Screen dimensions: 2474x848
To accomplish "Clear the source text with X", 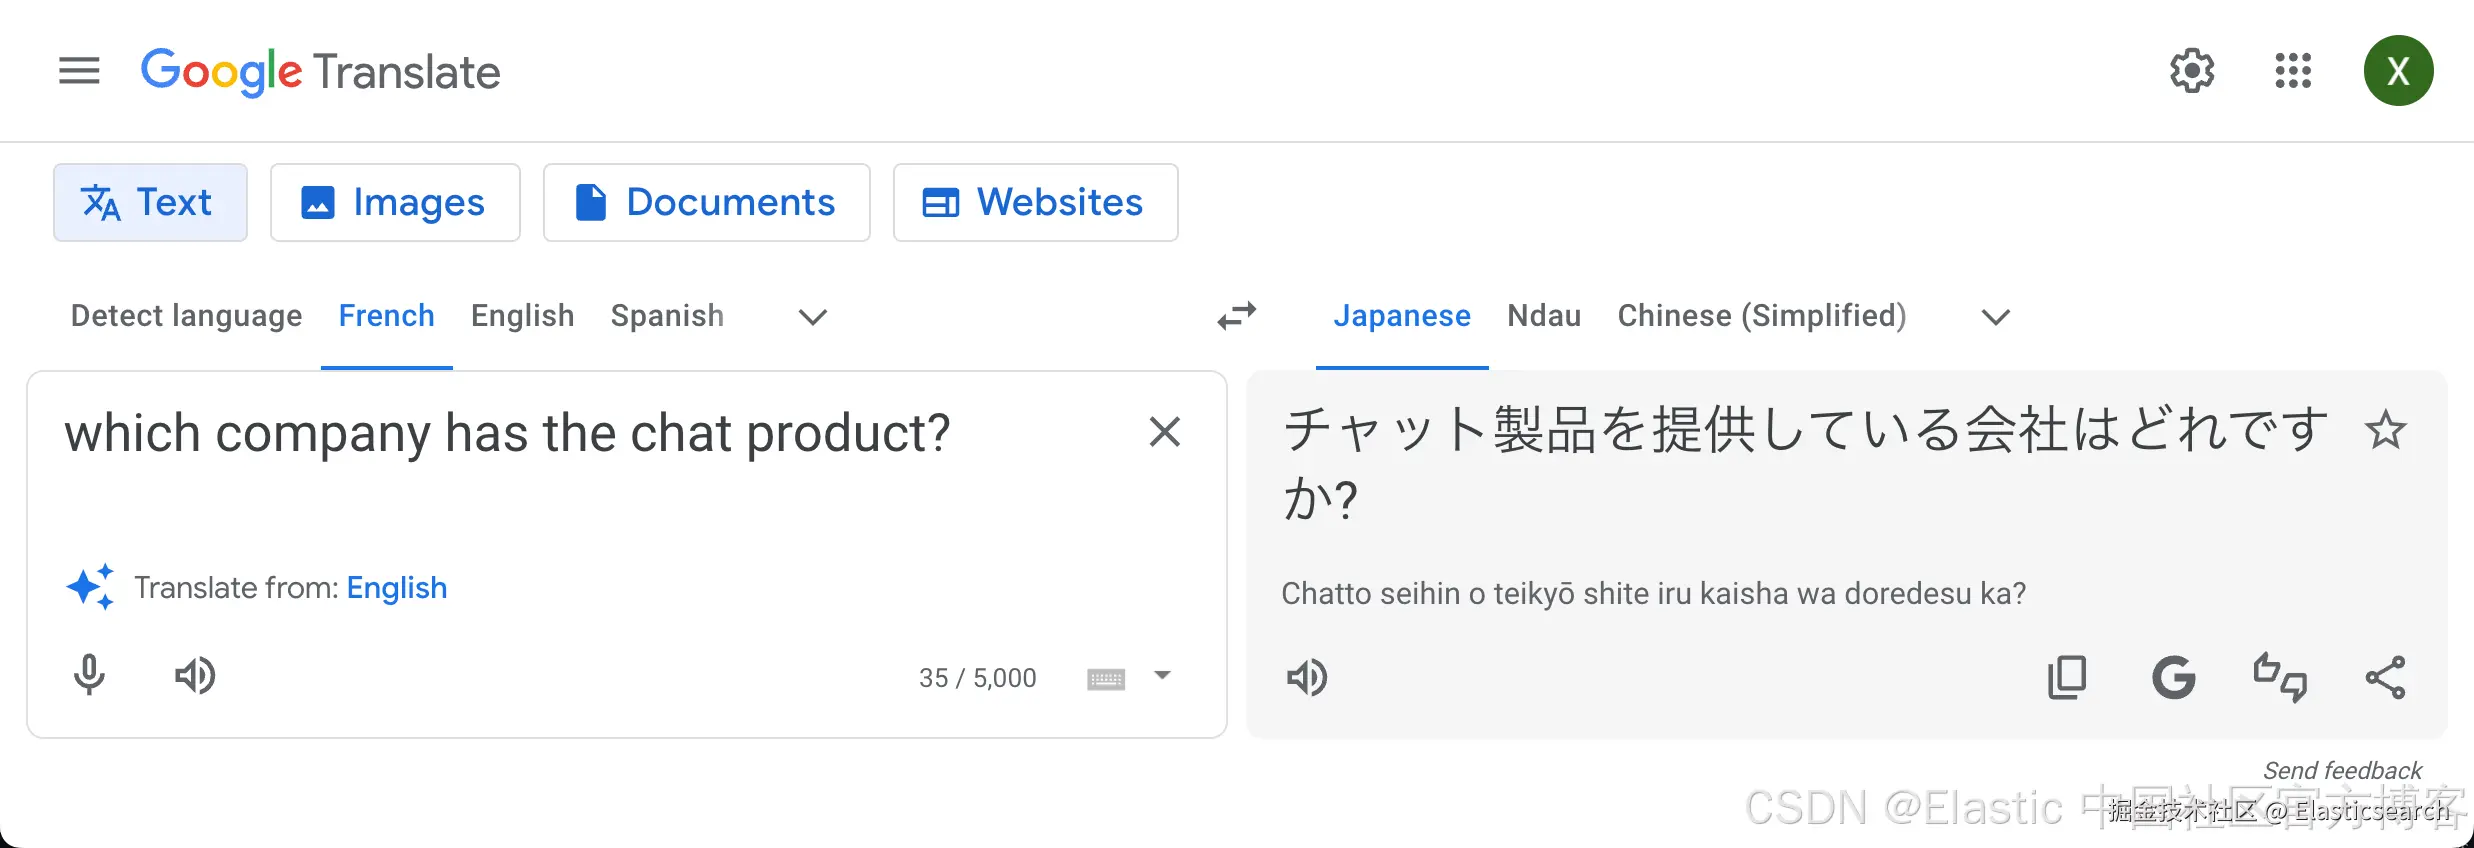I will pos(1165,432).
